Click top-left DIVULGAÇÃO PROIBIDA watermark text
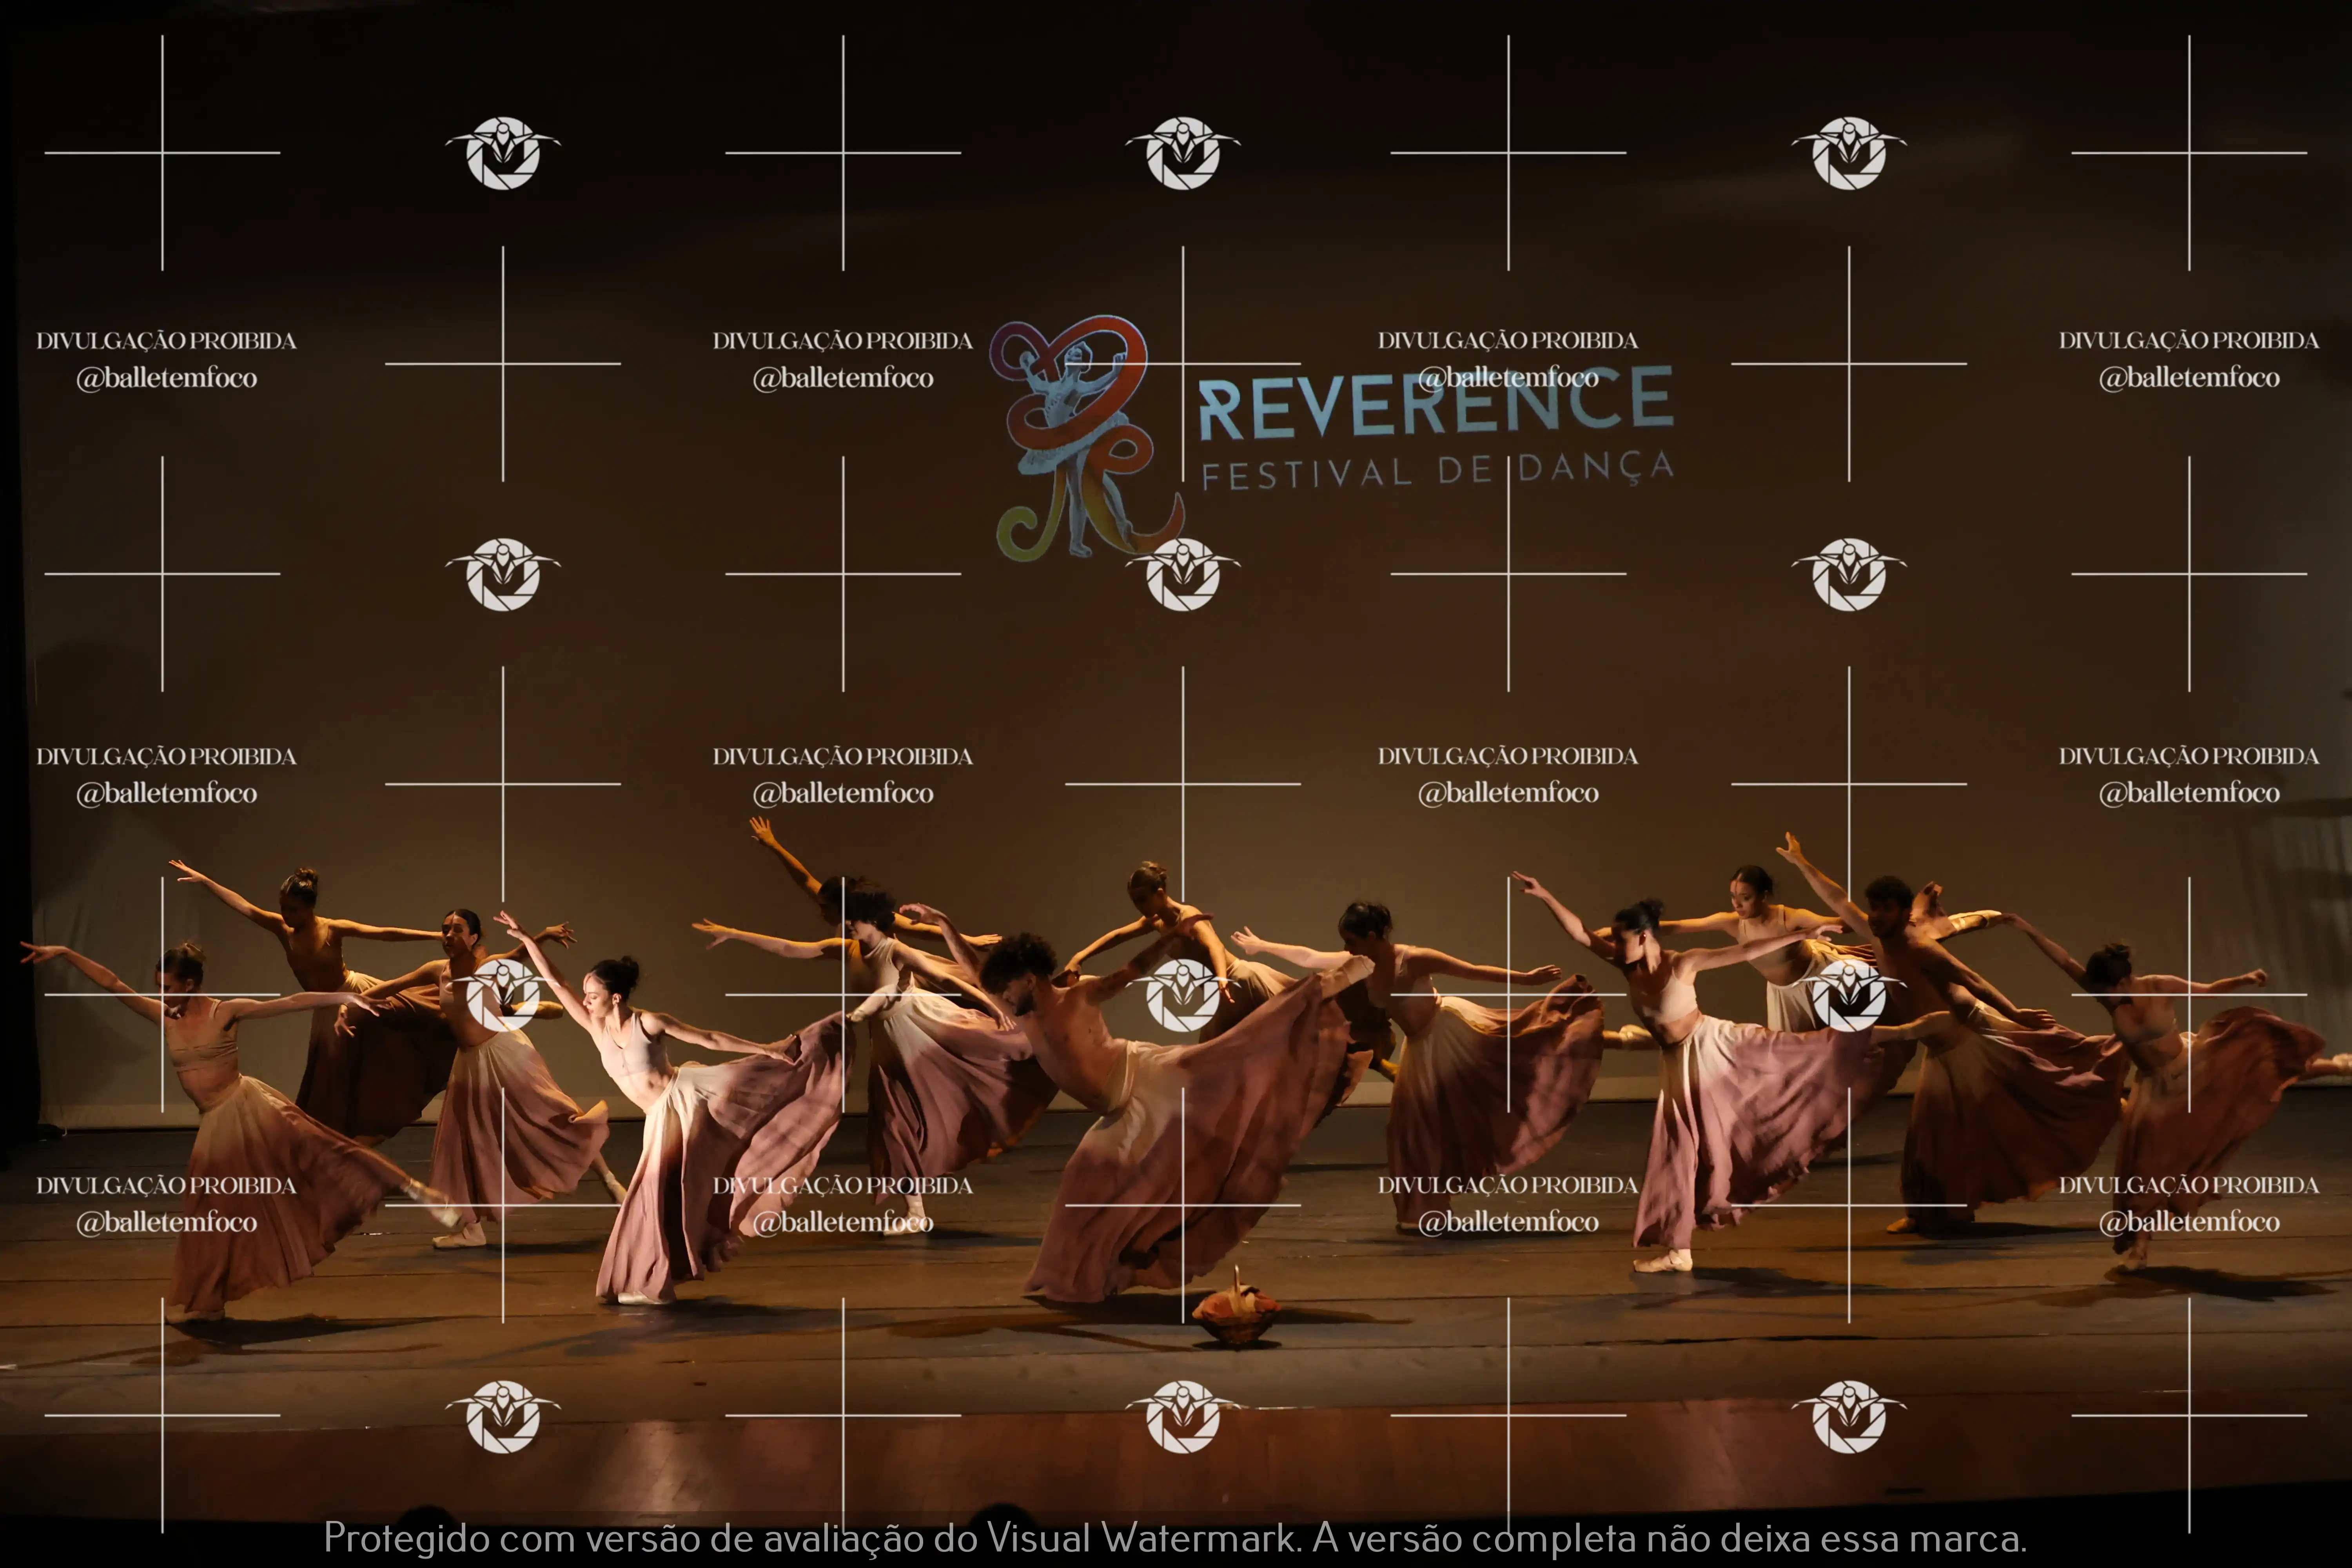 point(166,341)
